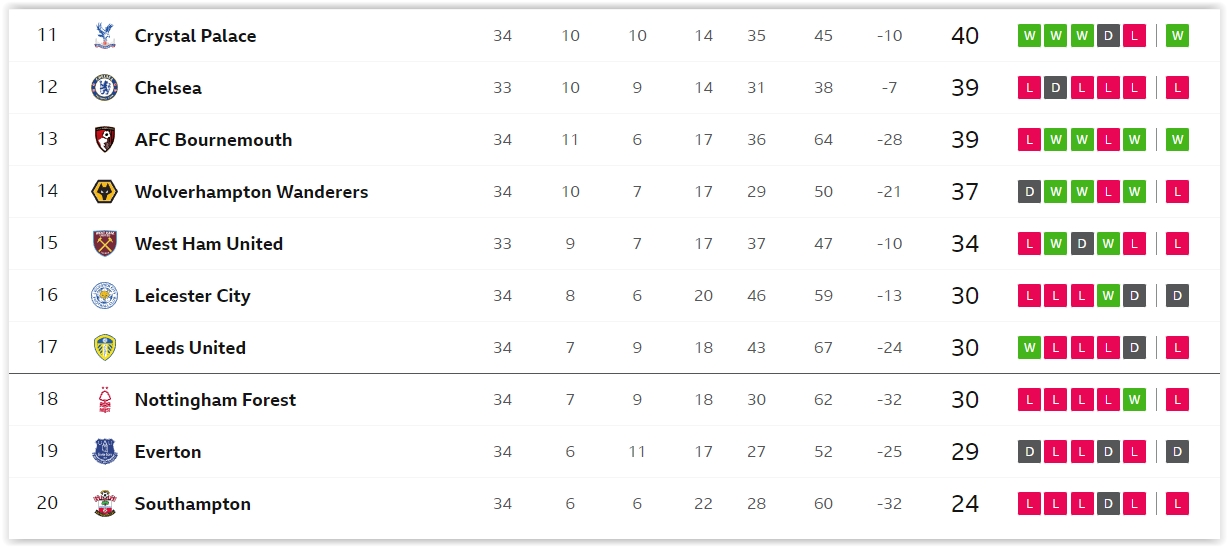This screenshot has width=1228, height=547.
Task: Click the Wolverhampton Wanderers wolf crest
Action: coord(104,192)
